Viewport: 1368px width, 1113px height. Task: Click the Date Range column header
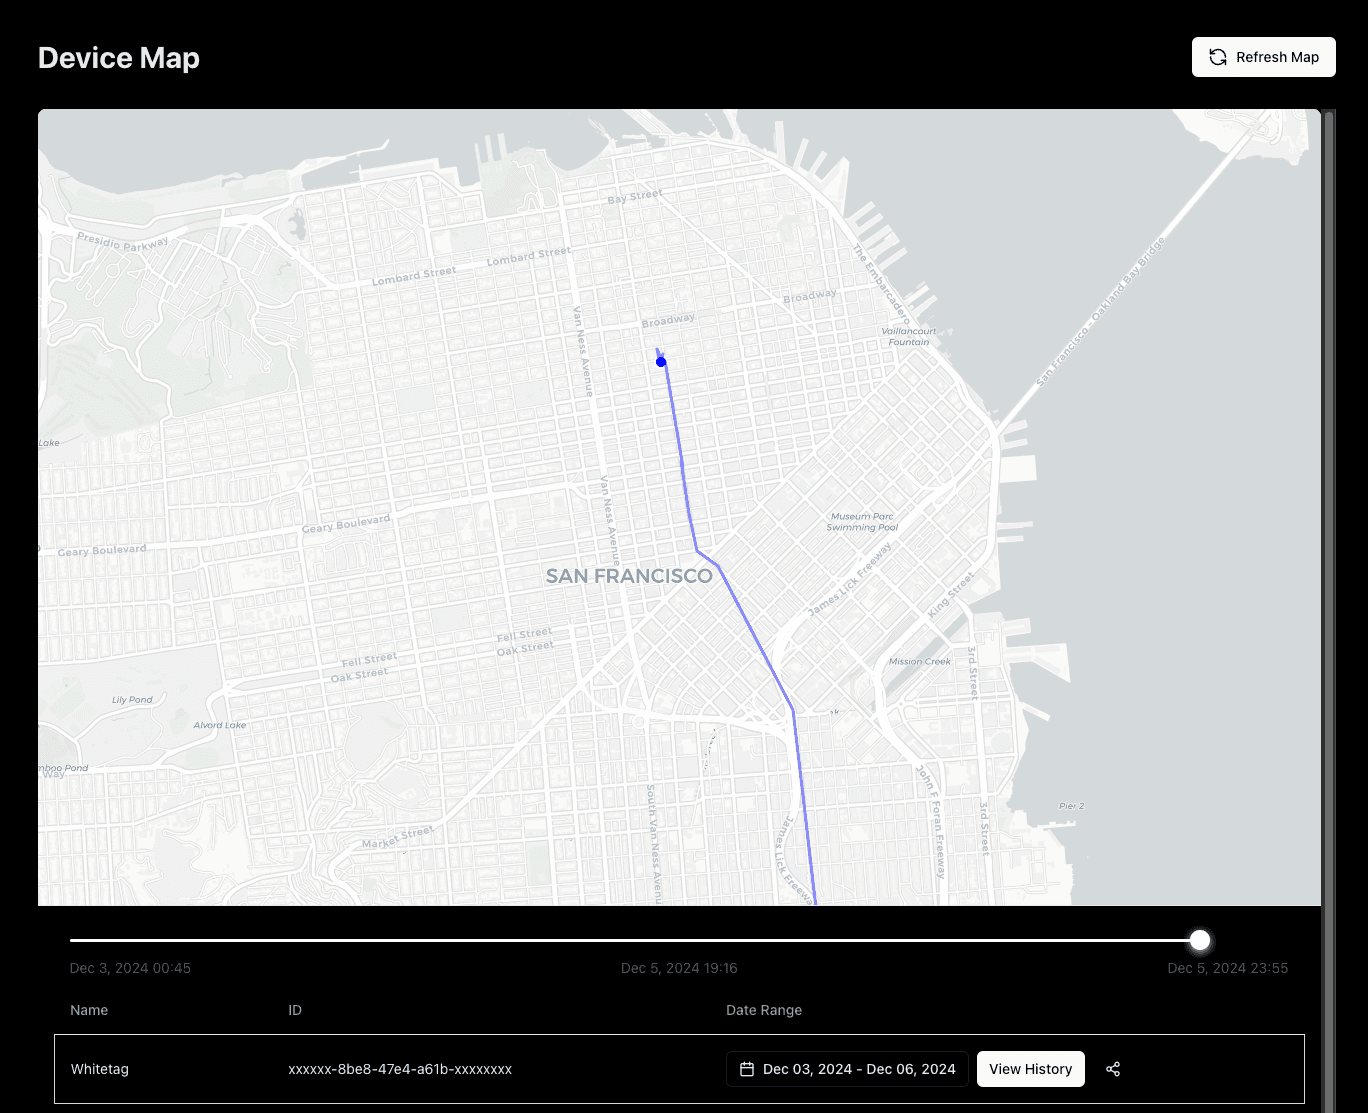point(764,1010)
